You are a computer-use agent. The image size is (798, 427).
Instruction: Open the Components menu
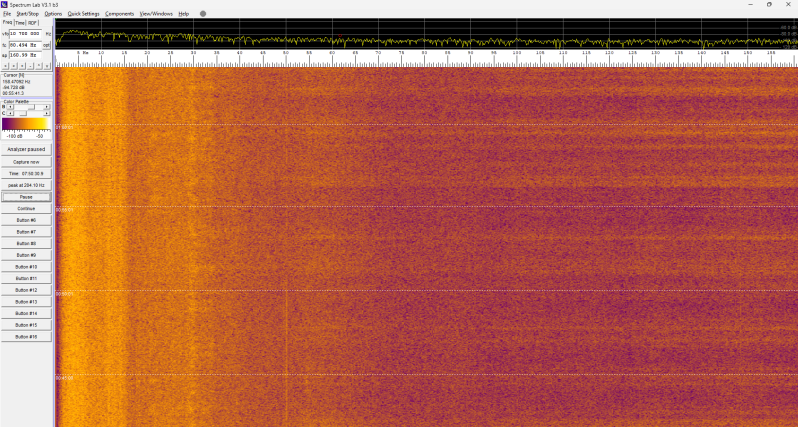tap(120, 14)
